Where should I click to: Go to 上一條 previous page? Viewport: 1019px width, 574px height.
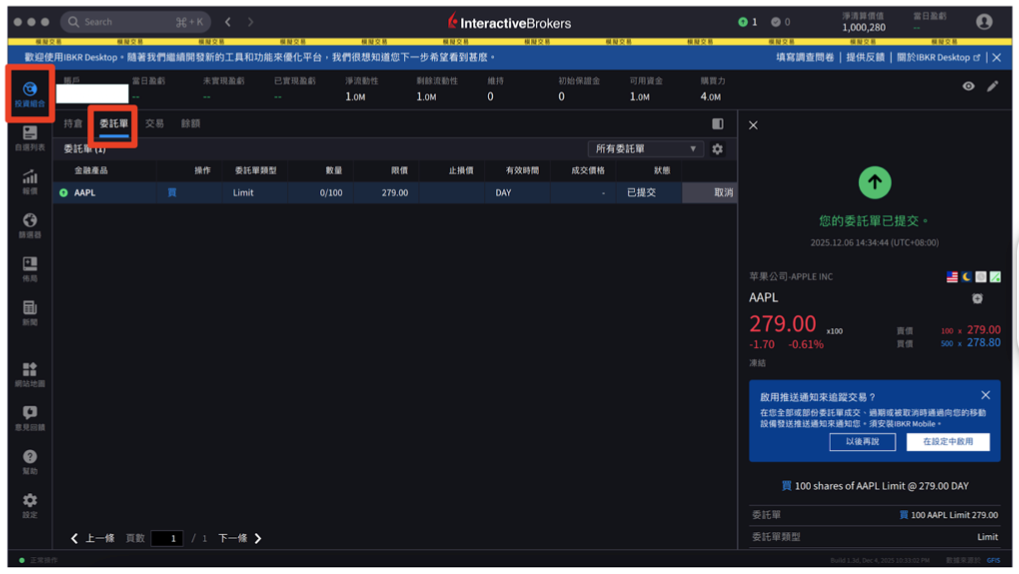tap(93, 538)
